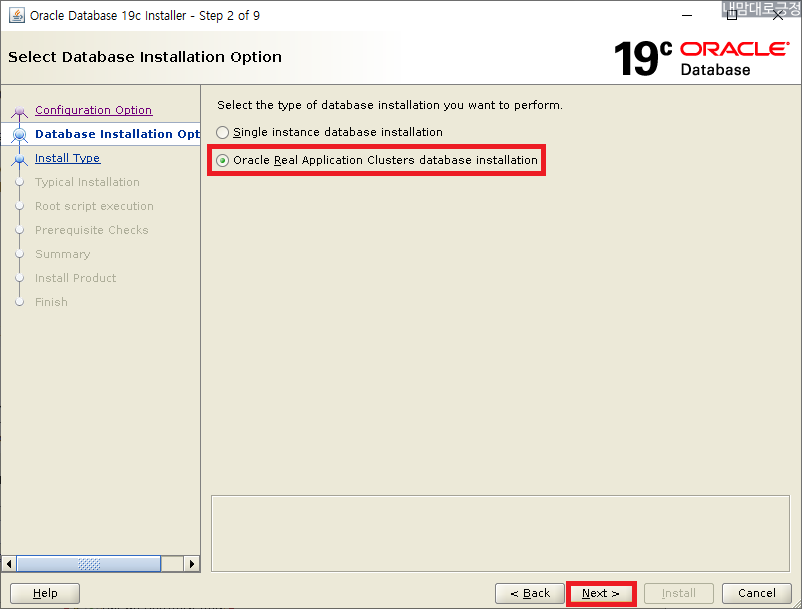Open Help for this step

click(x=45, y=593)
